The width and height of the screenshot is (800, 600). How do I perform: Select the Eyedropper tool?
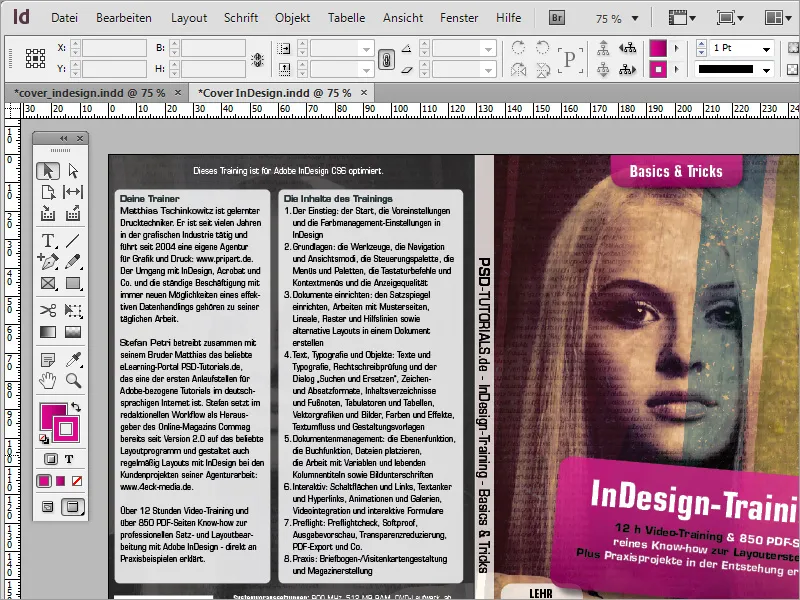click(73, 360)
